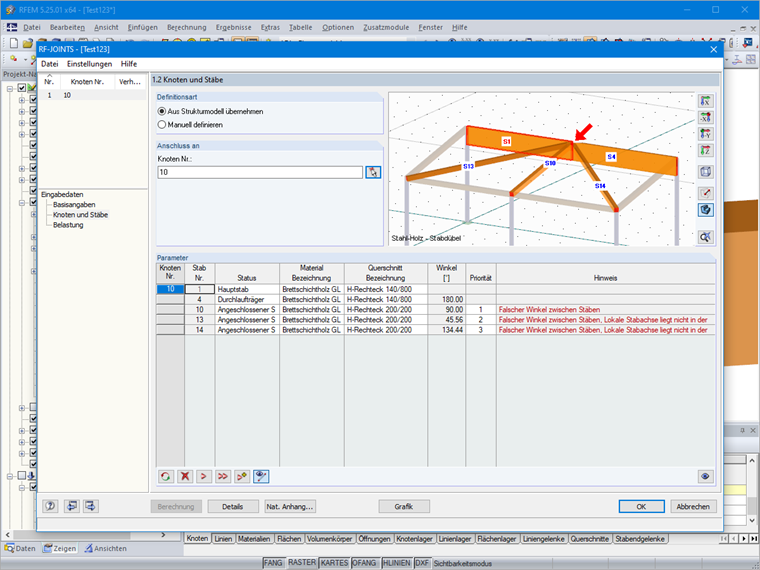Toggle FANG snap in status bar
This screenshot has width=760, height=570.
(x=273, y=563)
